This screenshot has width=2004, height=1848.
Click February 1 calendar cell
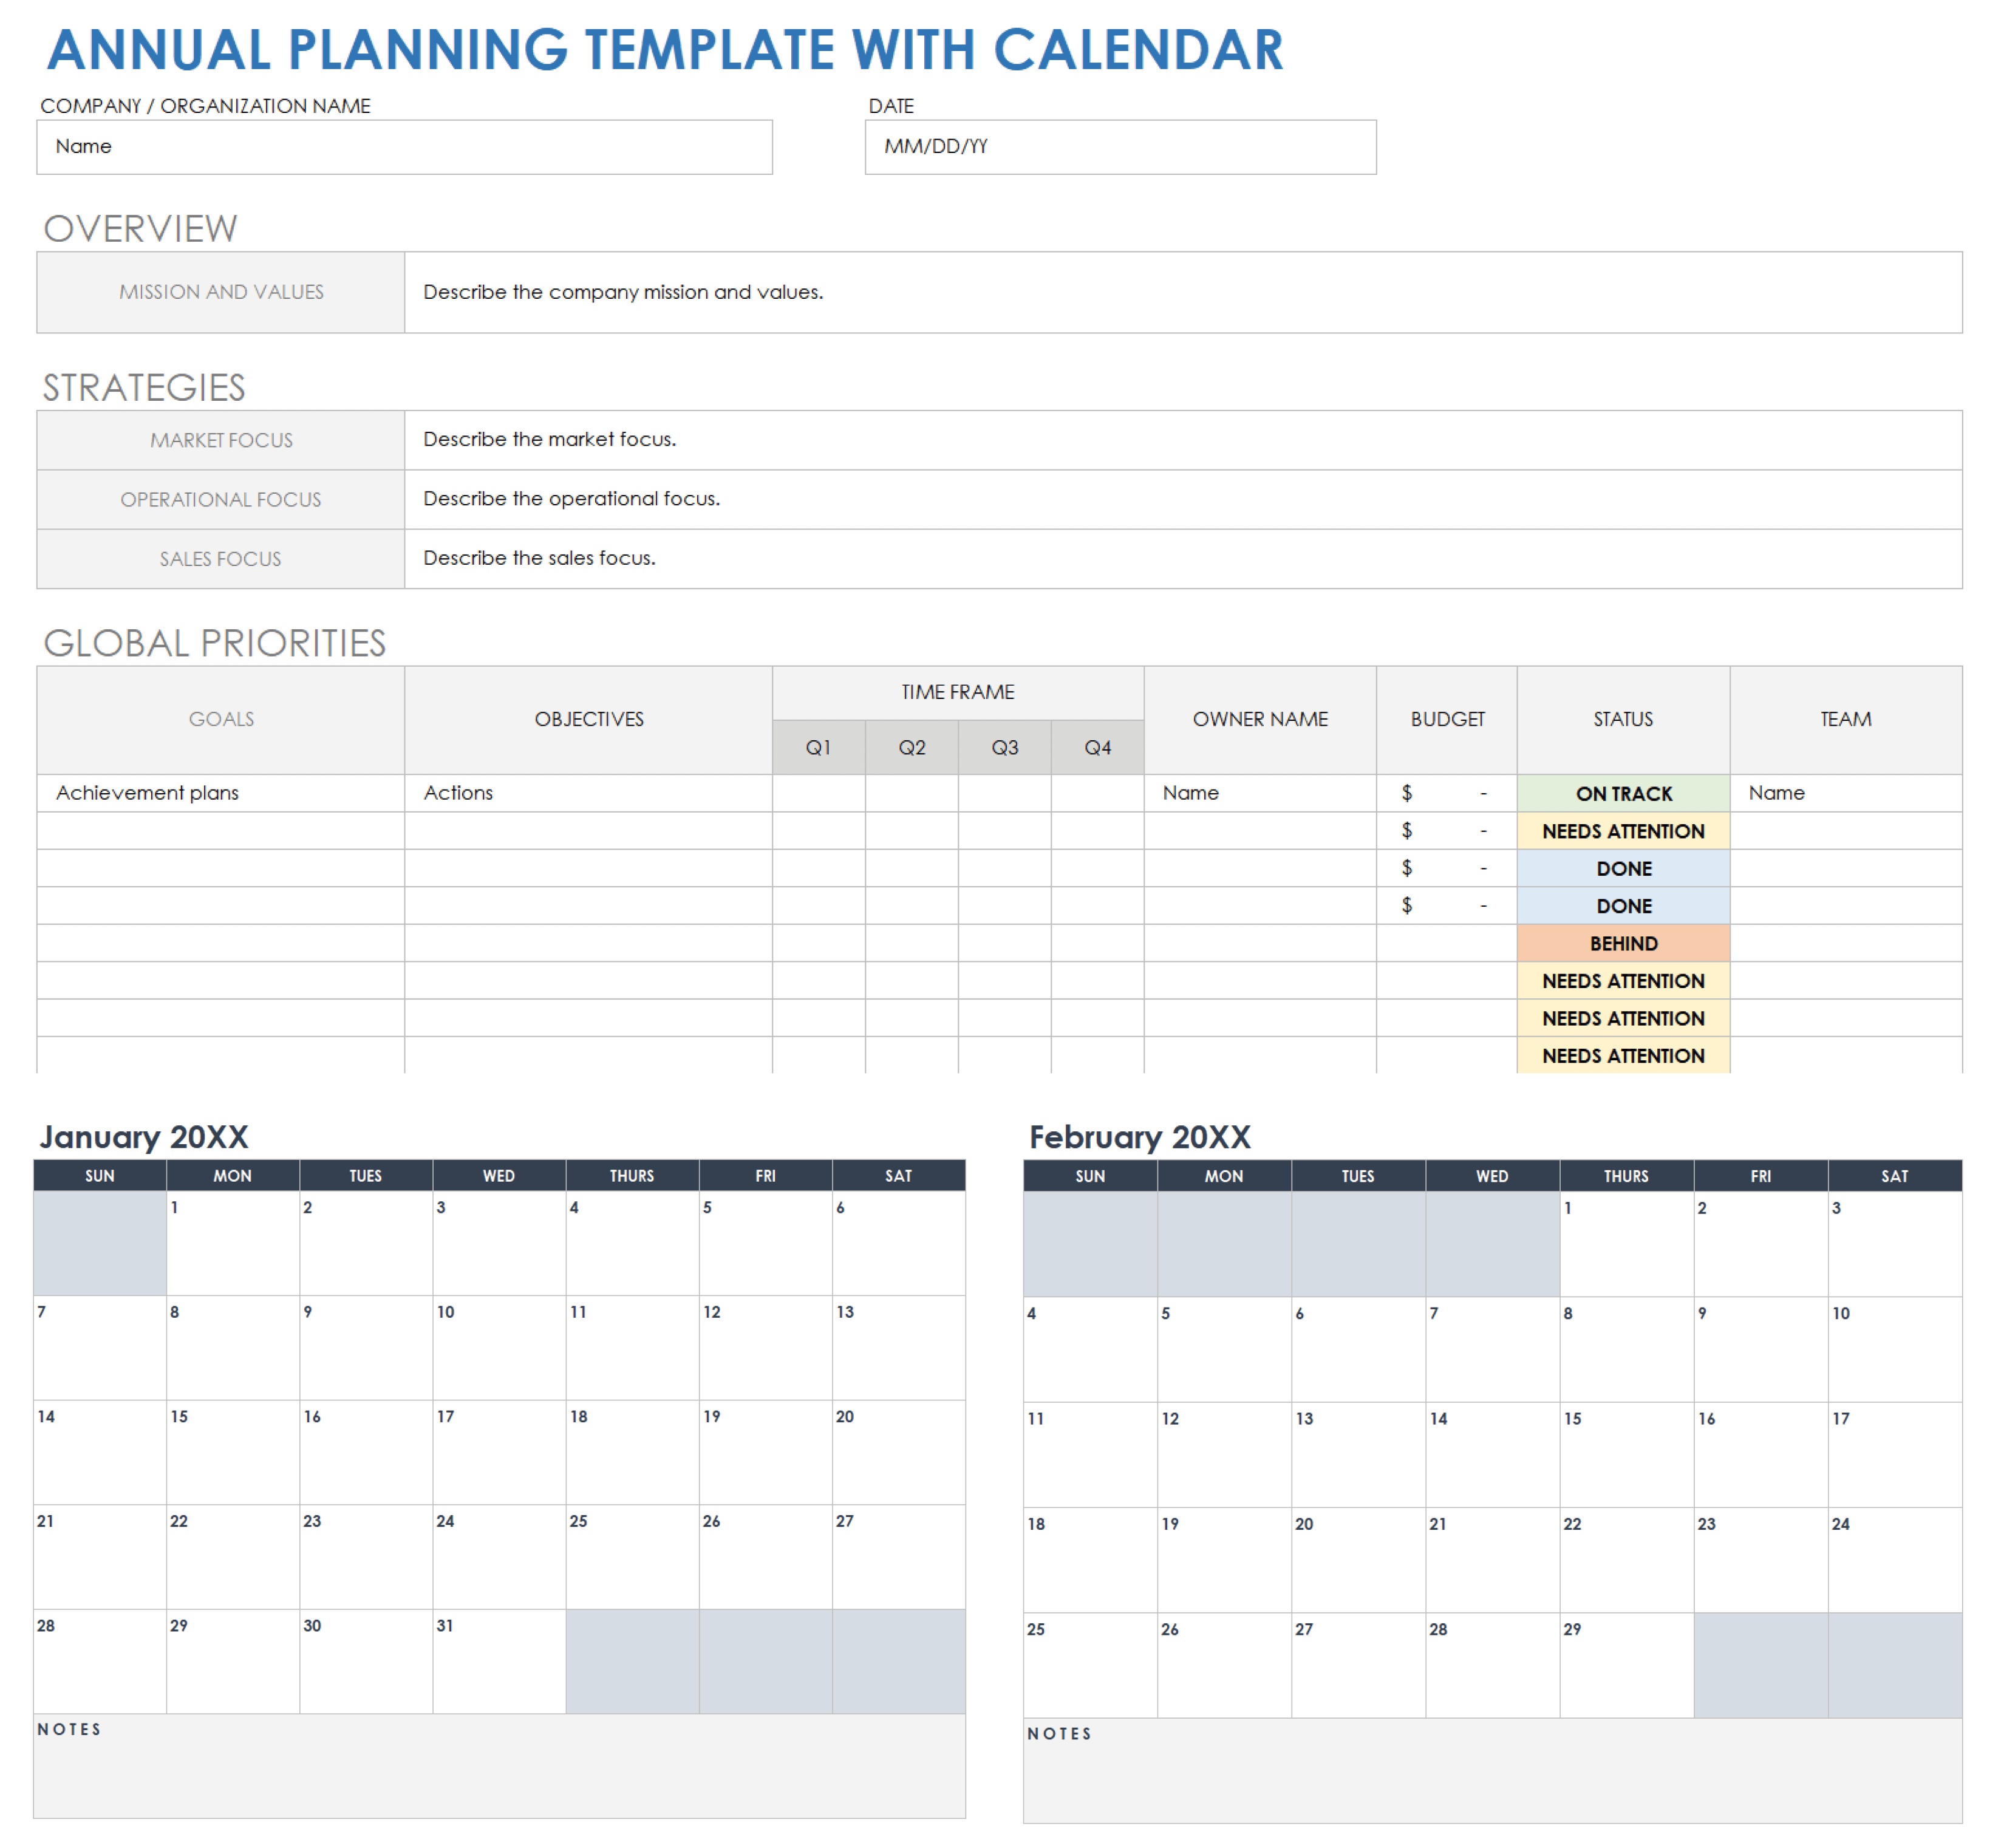tap(1626, 1244)
